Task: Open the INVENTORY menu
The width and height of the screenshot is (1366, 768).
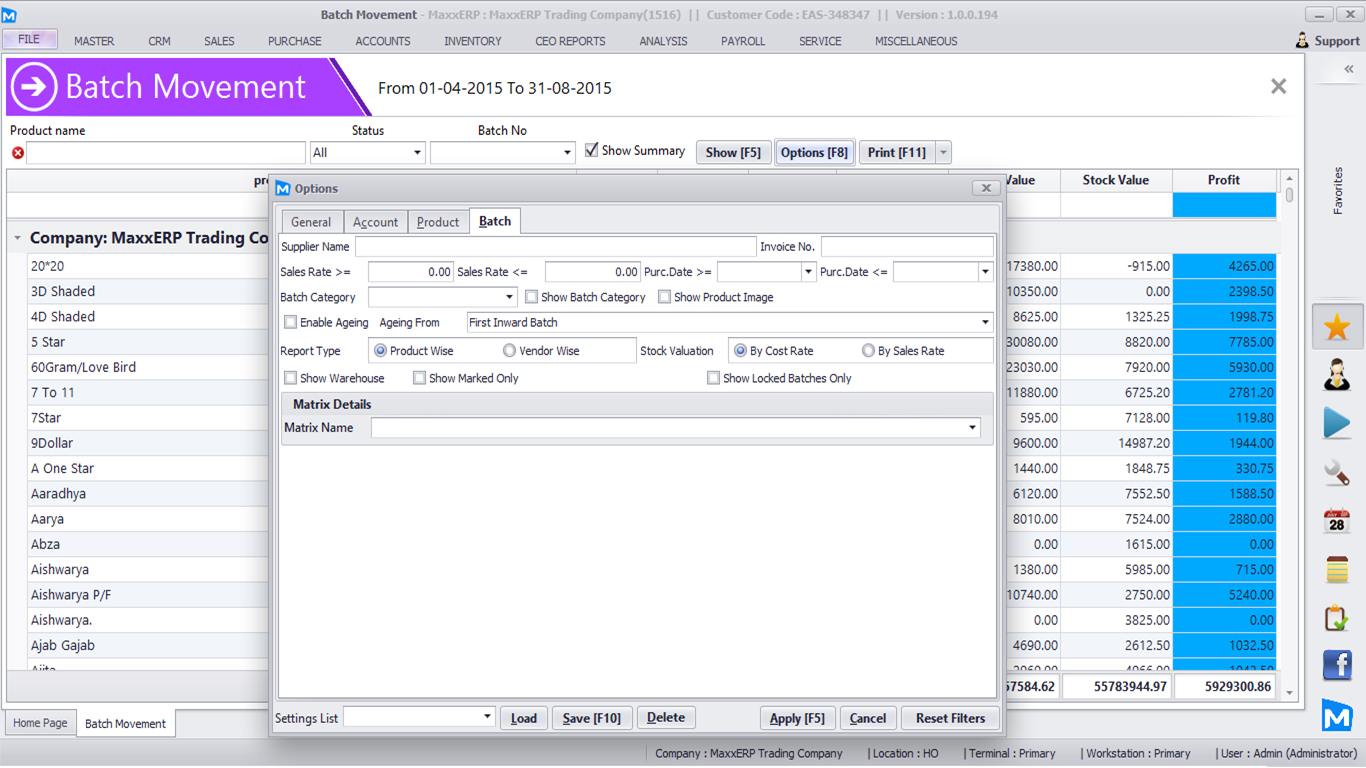Action: pyautogui.click(x=472, y=41)
